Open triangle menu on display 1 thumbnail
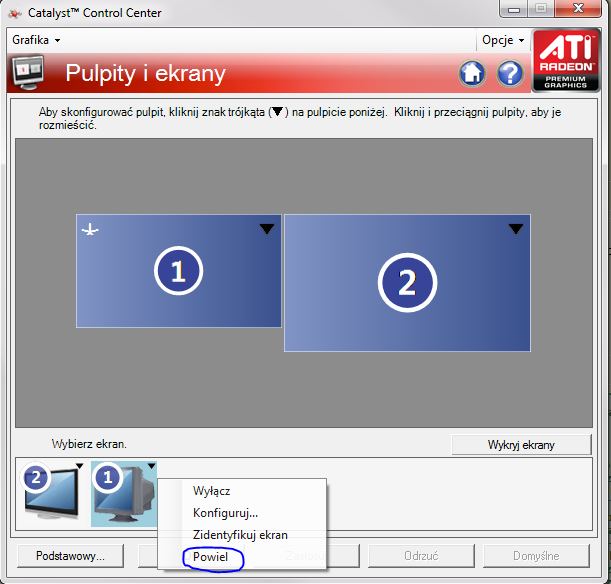611x584 pixels. click(x=152, y=466)
